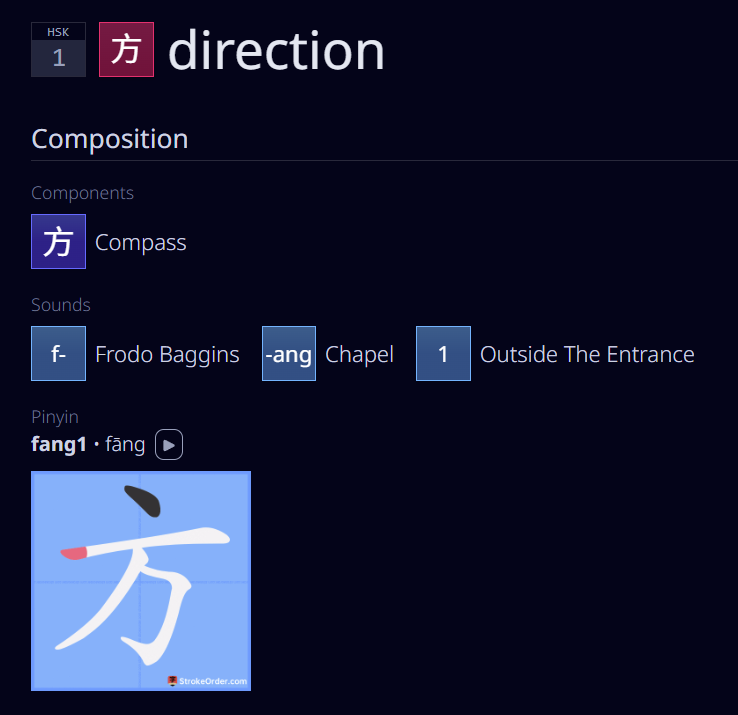Open the purple 方 Compass component tile
Screen dimensions: 738x715
click(58, 242)
